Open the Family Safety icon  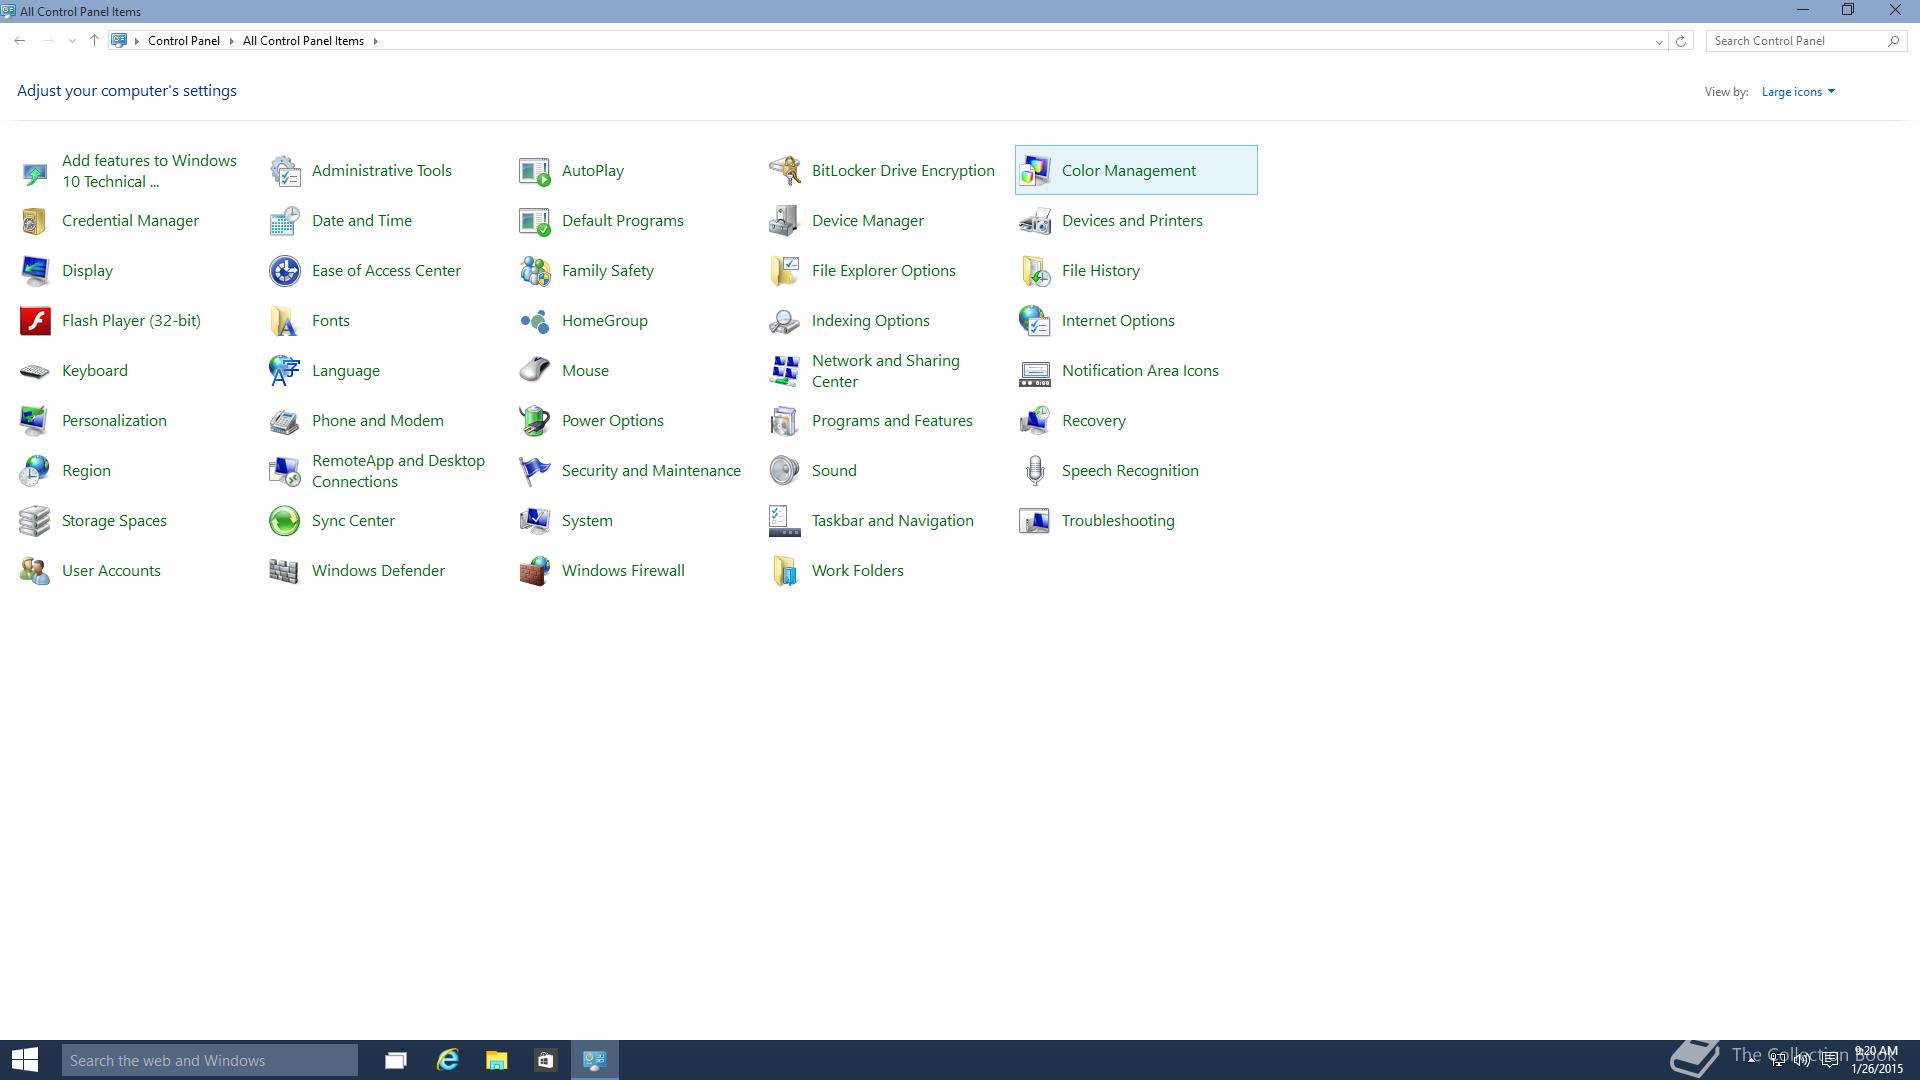535,271
